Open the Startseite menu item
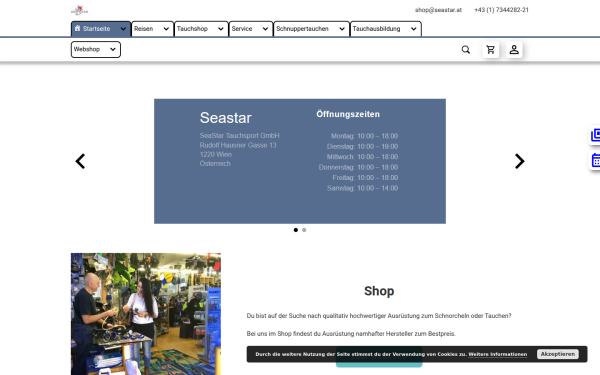600x375 pixels. click(x=101, y=29)
